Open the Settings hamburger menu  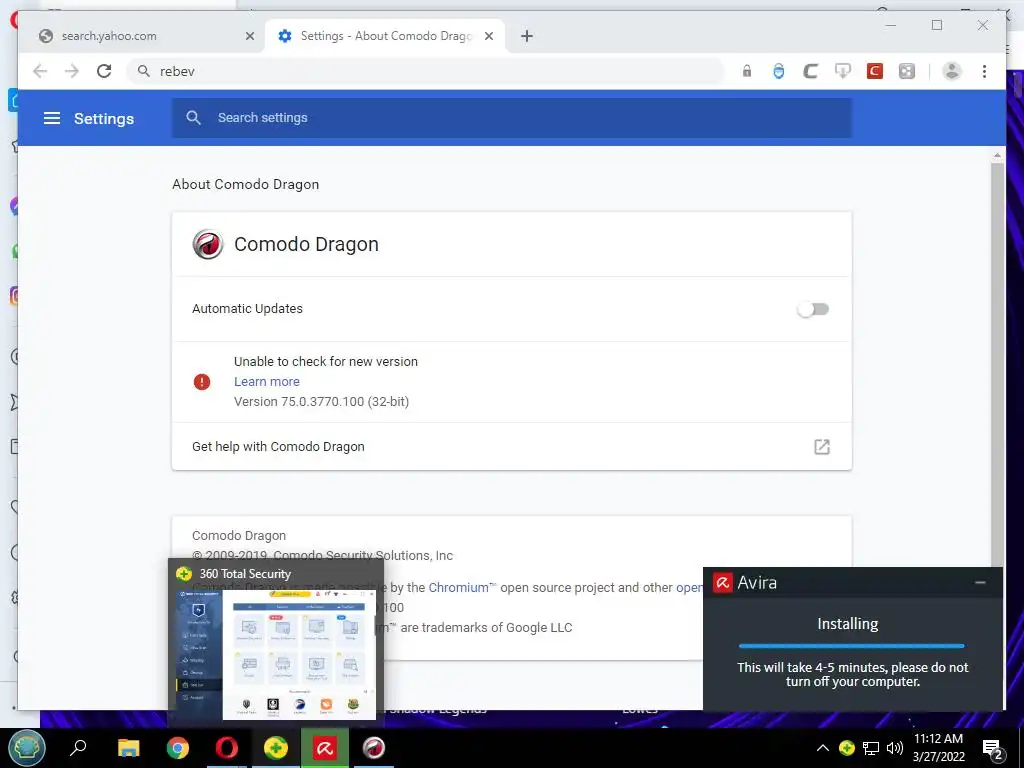point(52,118)
